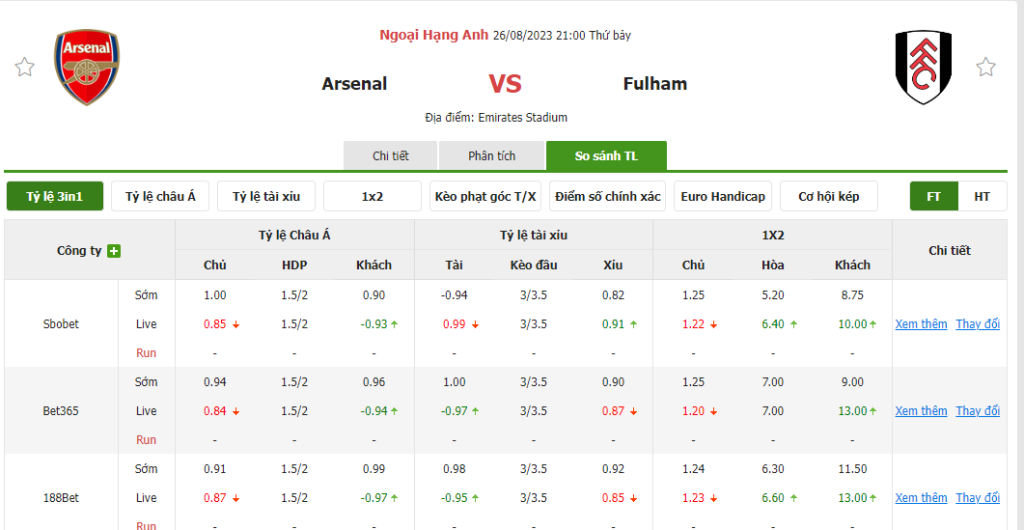
Task: Select the So sánh TL tab
Action: click(606, 156)
